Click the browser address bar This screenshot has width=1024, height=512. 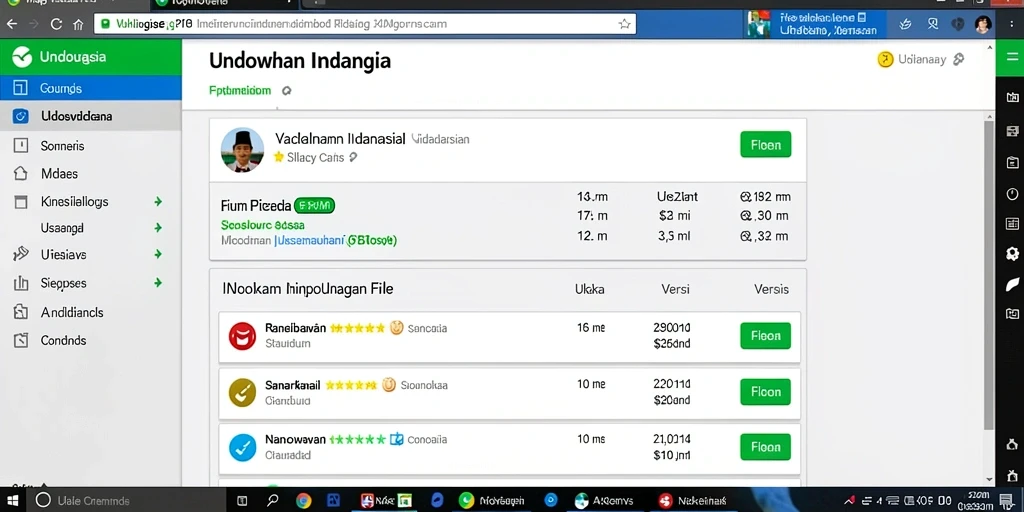364,24
